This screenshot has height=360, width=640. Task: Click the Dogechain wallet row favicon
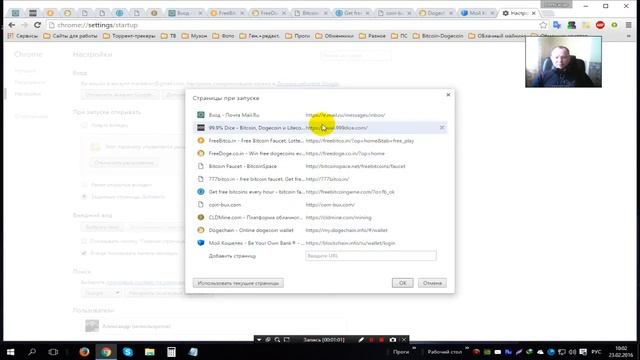click(201, 230)
